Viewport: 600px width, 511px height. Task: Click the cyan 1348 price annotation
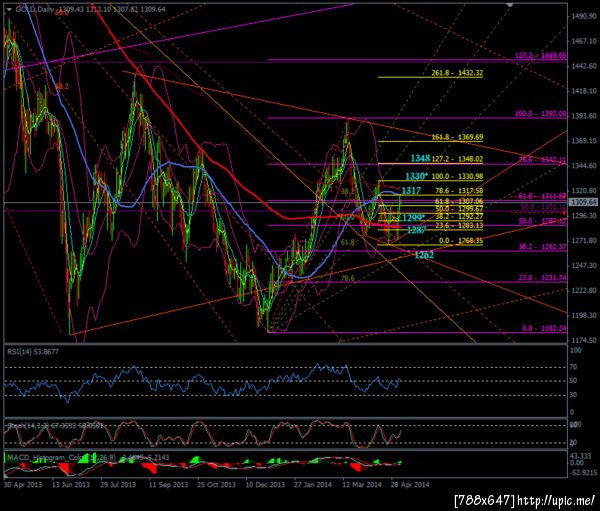[420, 158]
